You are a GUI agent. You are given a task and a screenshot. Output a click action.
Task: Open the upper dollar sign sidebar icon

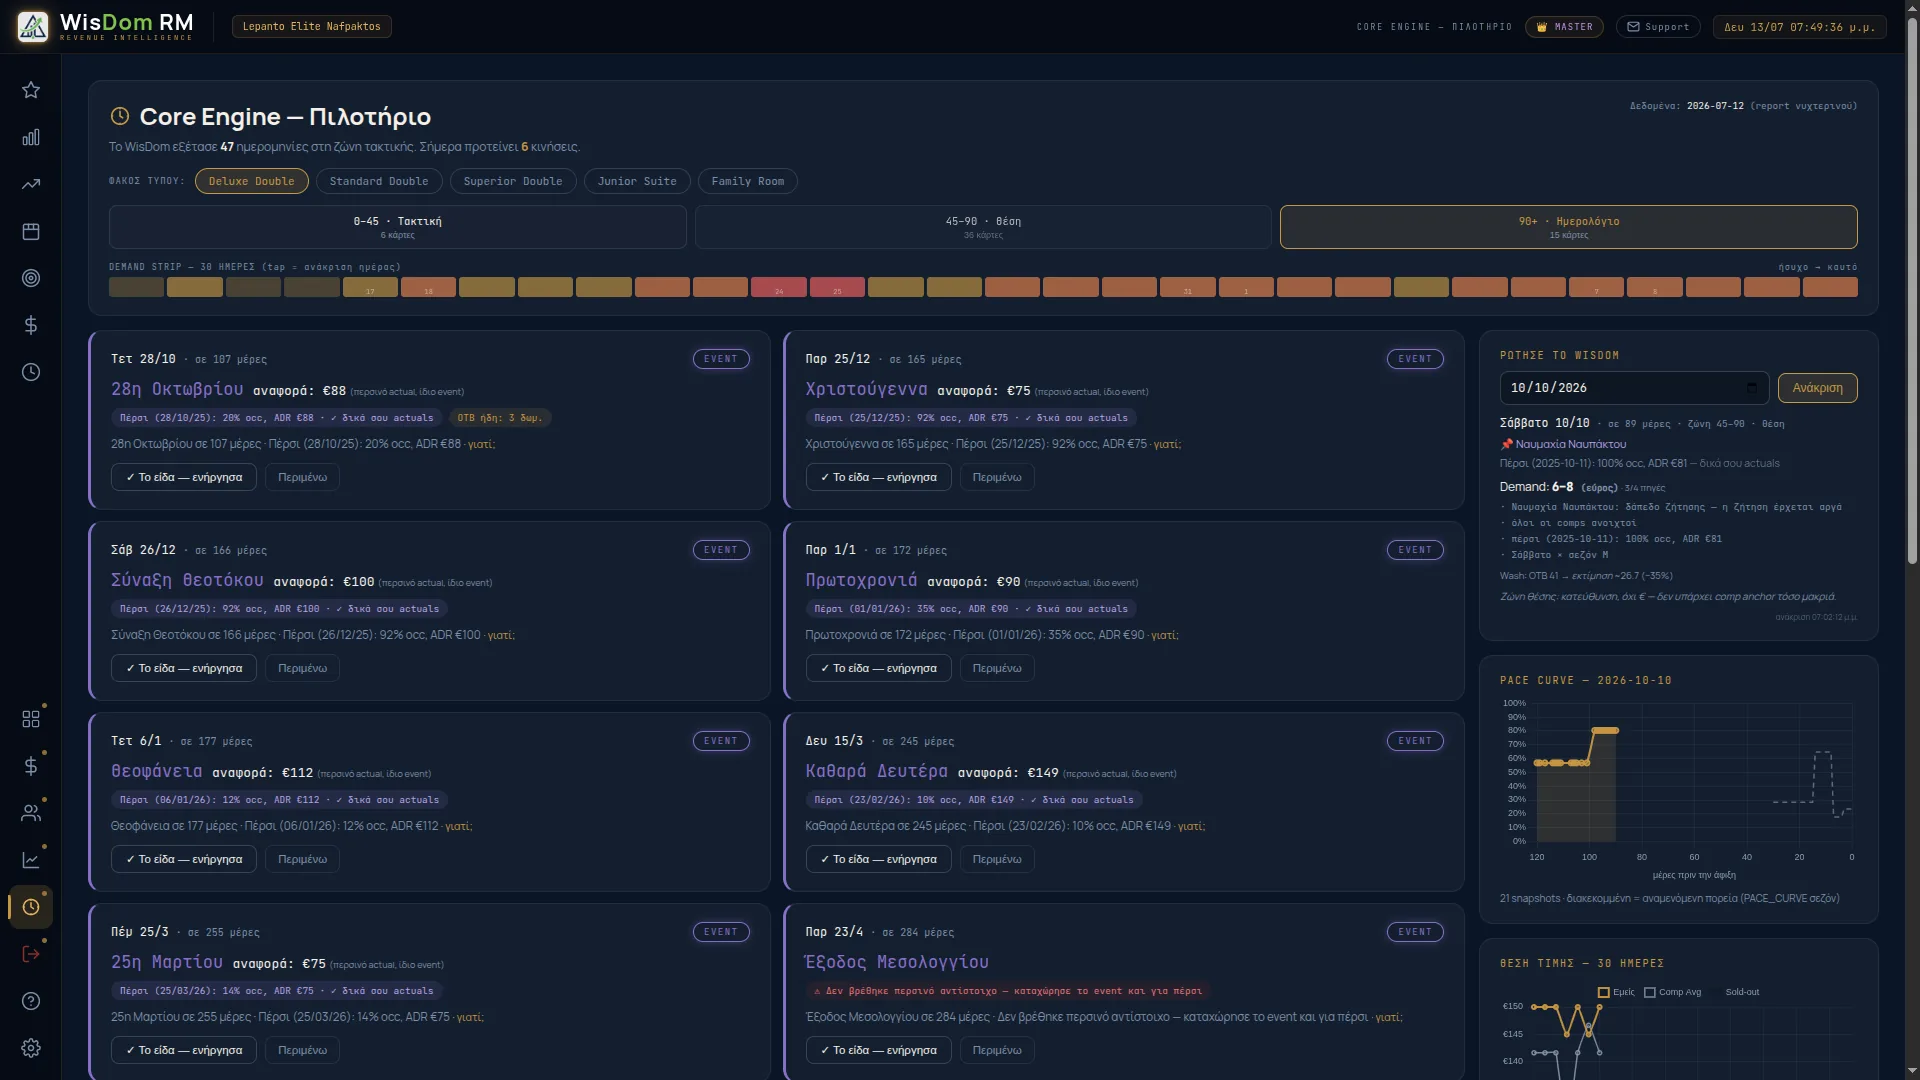click(31, 325)
